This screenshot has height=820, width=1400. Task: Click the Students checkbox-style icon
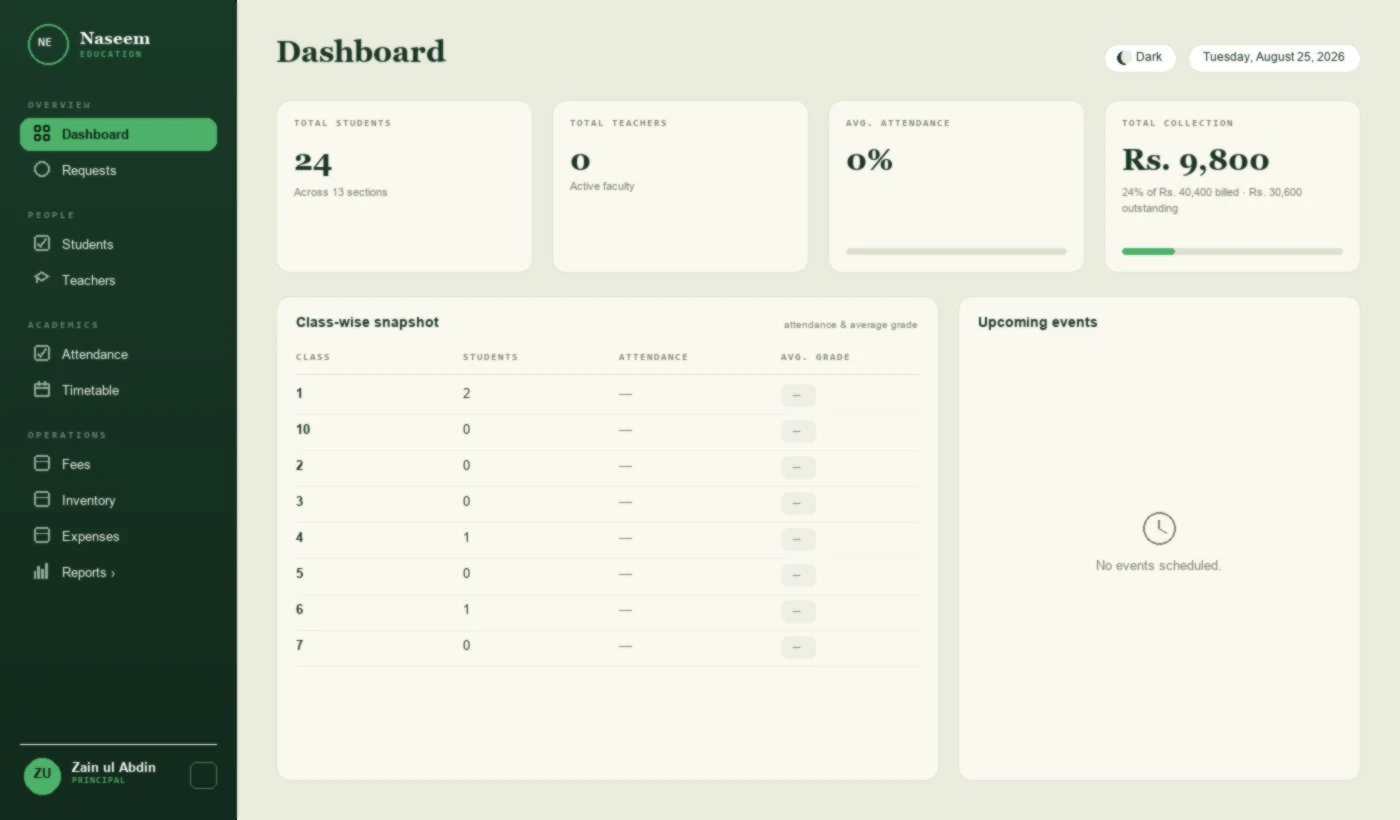[x=42, y=243]
